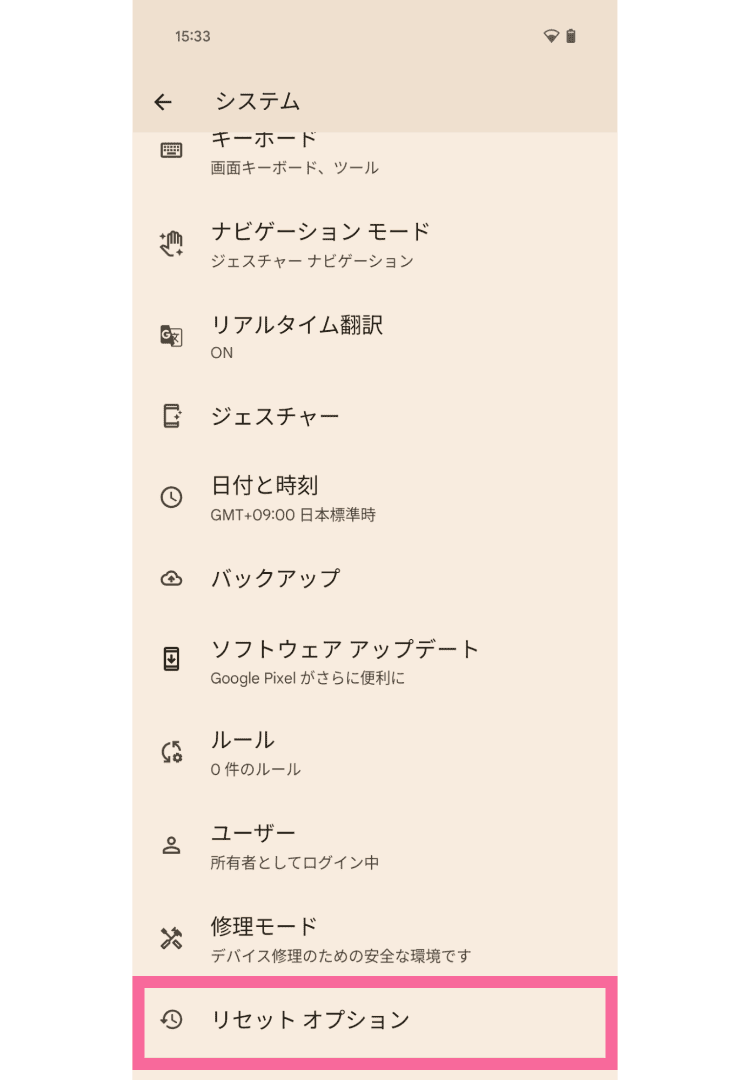This screenshot has height=1080, width=750.
Task: Select バックアップ entry
Action: click(x=275, y=578)
